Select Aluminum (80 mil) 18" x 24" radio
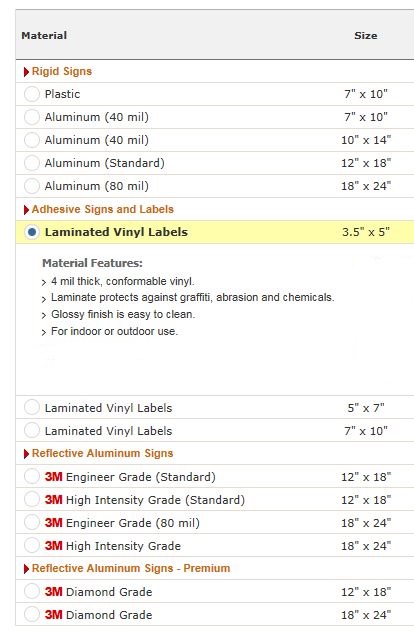 click(32, 186)
